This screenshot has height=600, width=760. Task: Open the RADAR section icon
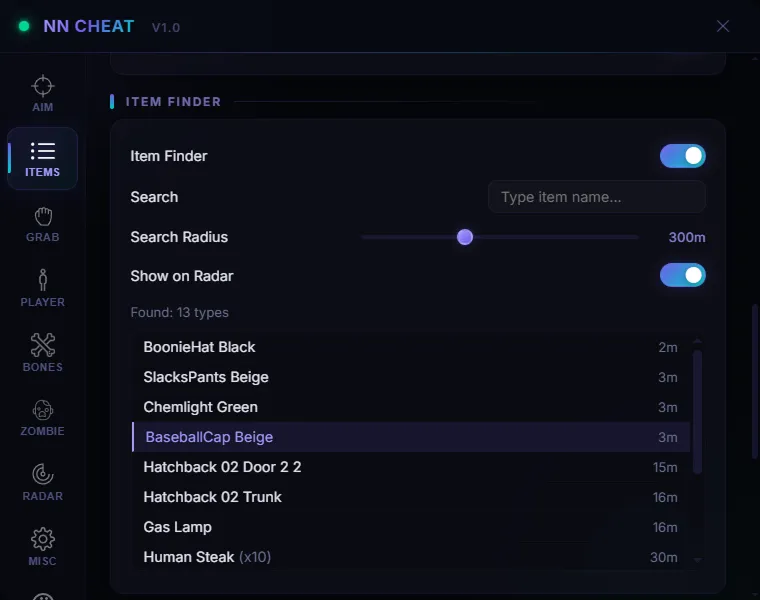pyautogui.click(x=43, y=482)
